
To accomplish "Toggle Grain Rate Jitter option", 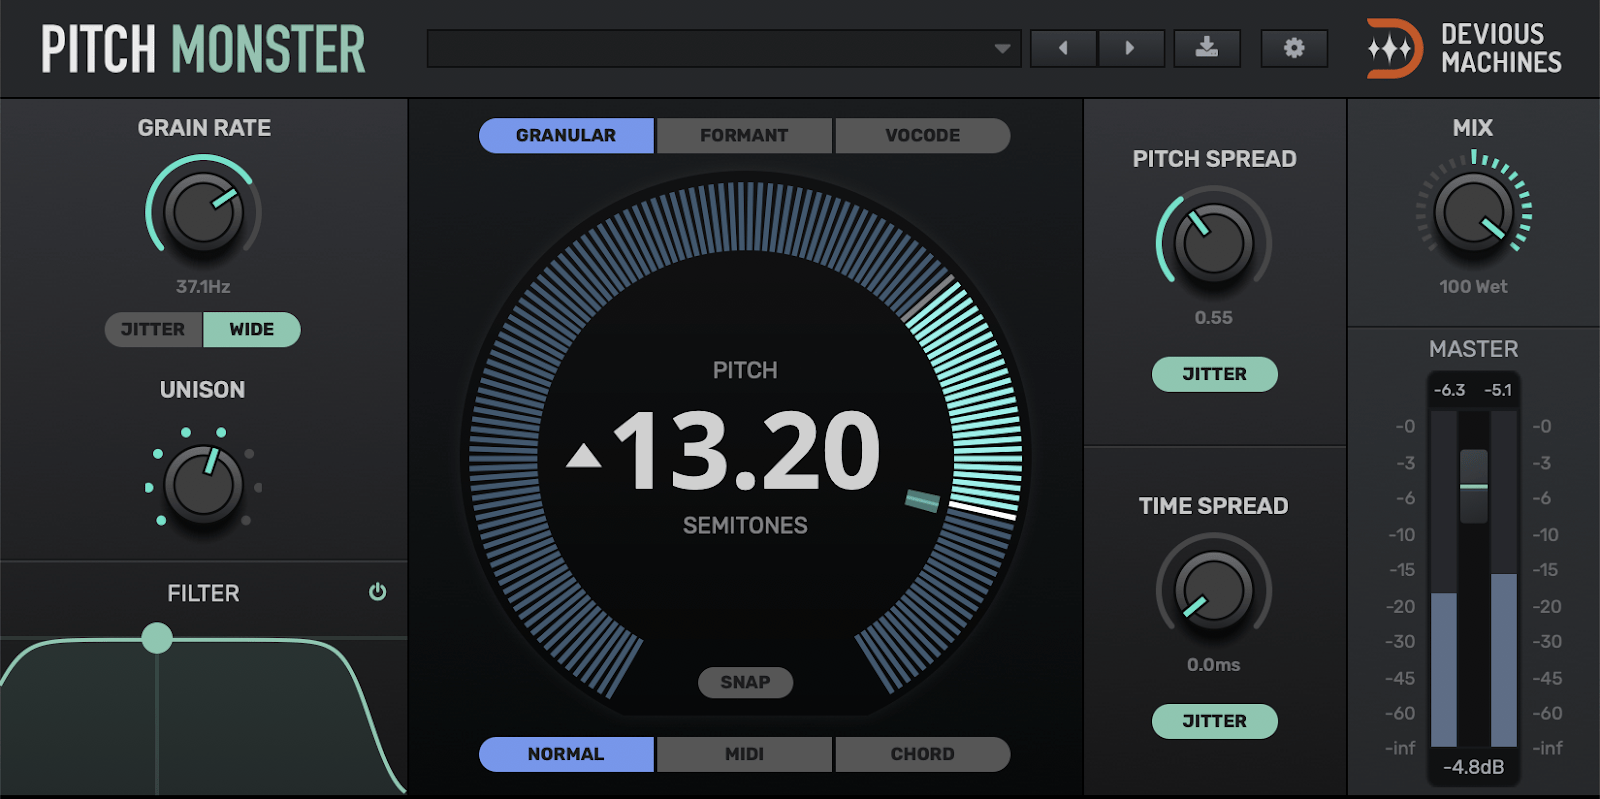I will click(x=153, y=329).
